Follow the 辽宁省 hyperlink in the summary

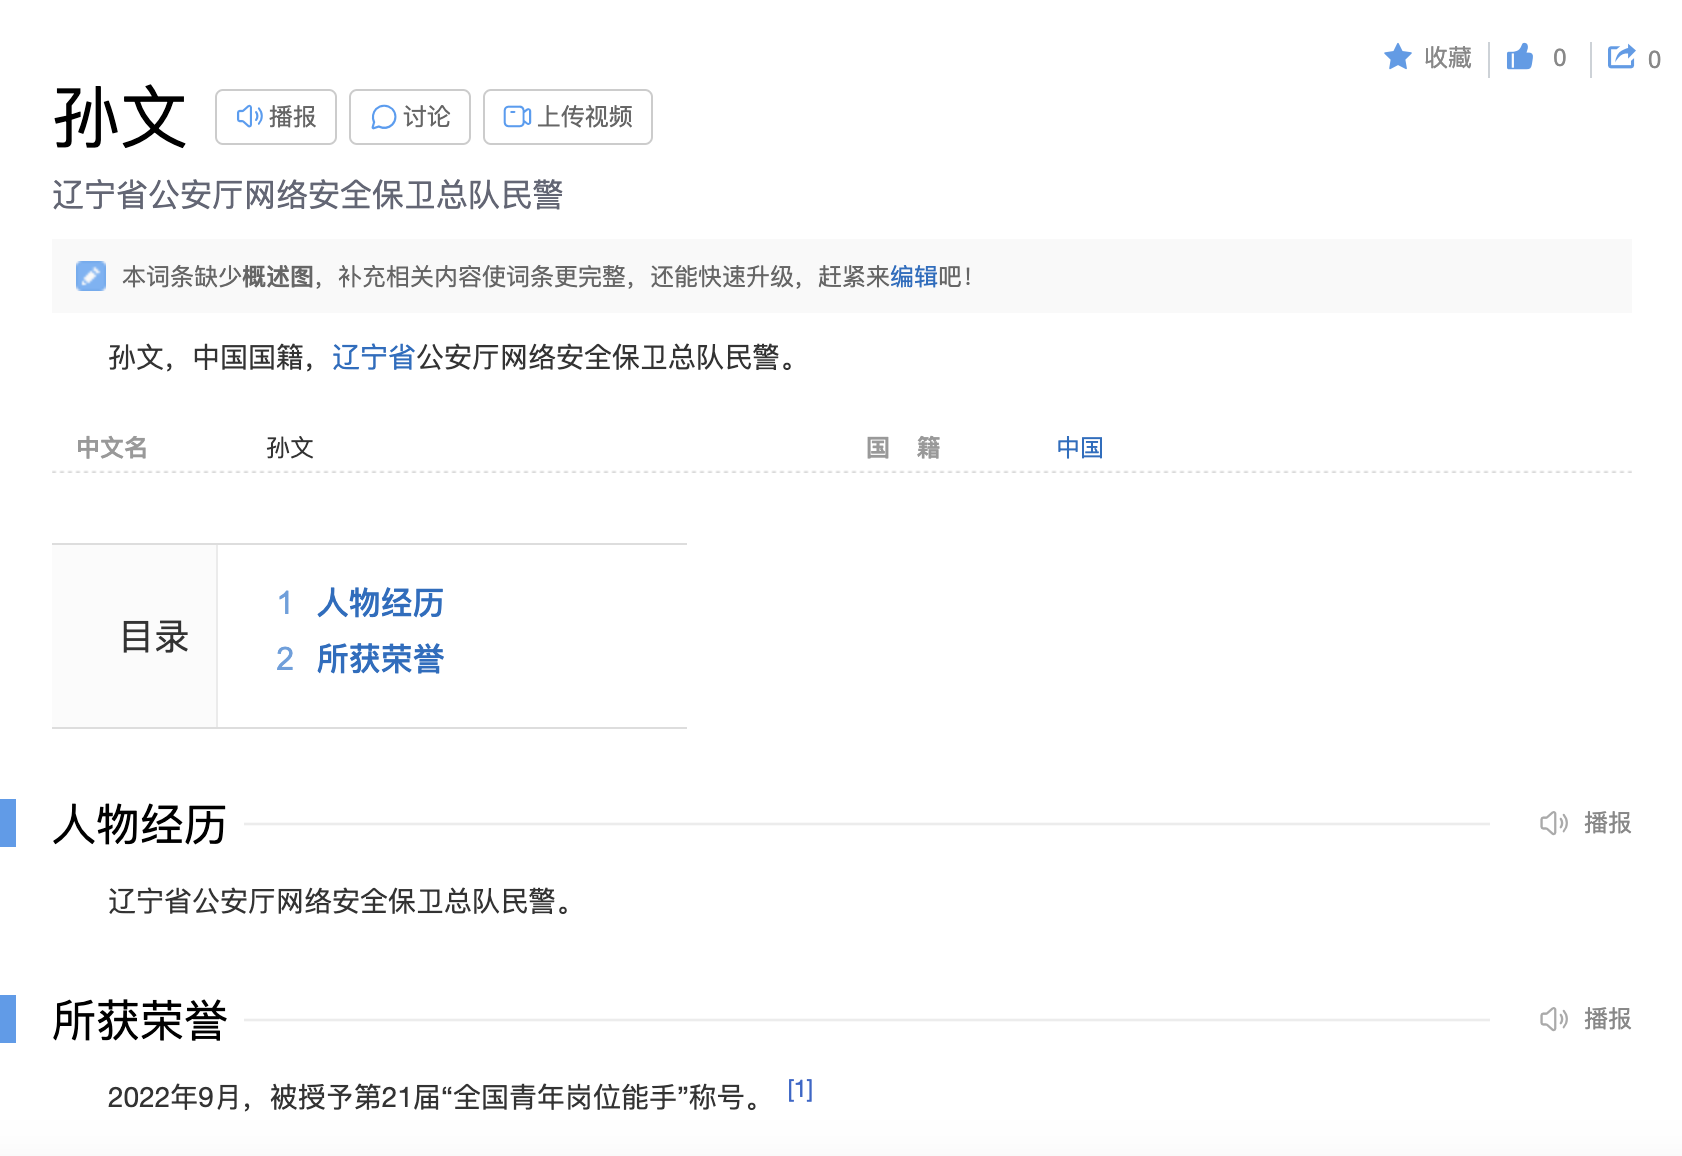coord(373,357)
